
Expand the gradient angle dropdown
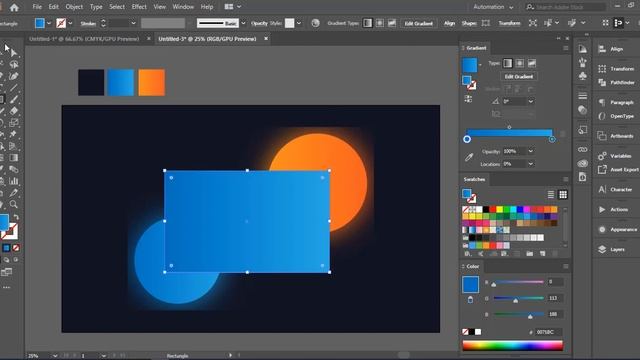(531, 101)
